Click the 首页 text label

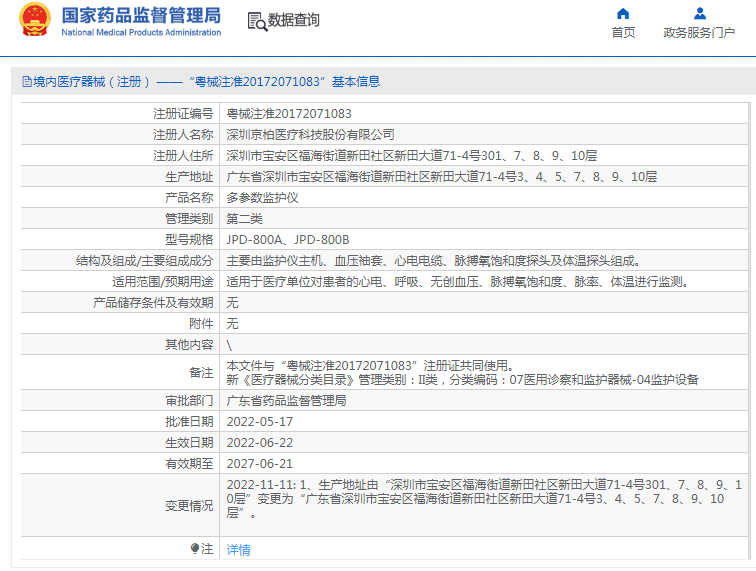pos(623,32)
